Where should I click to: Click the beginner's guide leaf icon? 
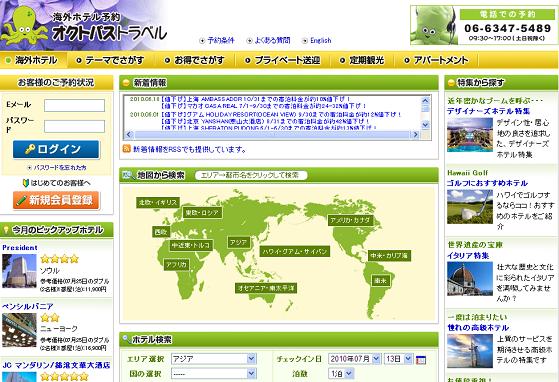(25, 183)
